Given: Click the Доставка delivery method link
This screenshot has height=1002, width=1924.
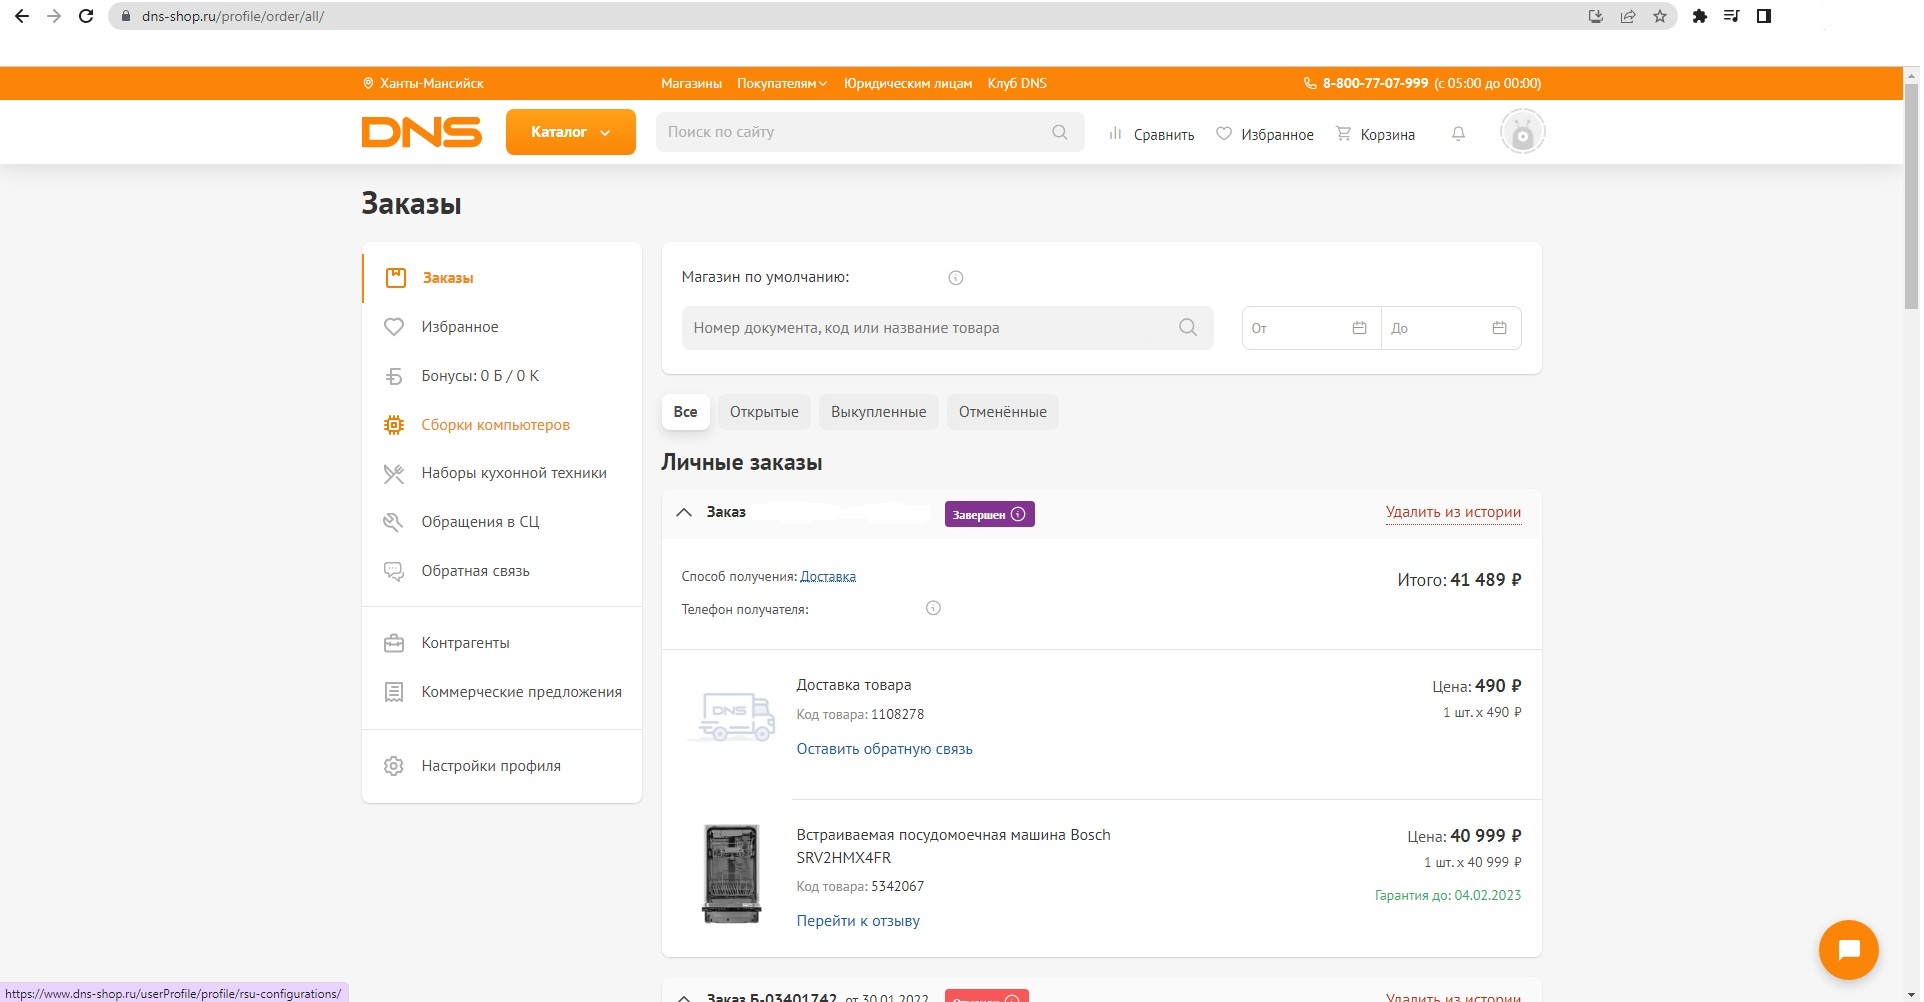Looking at the screenshot, I should click(x=828, y=577).
